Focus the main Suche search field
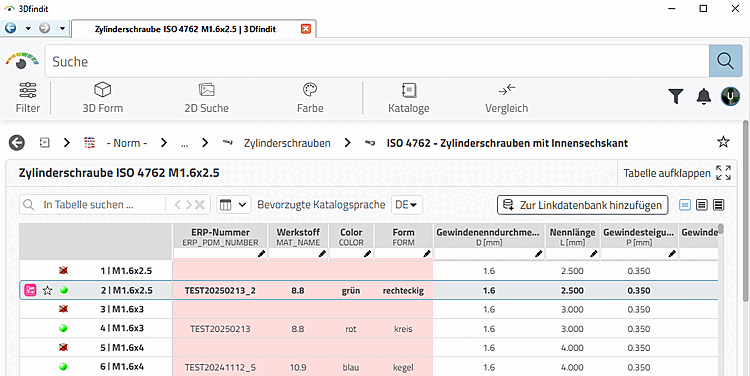Image resolution: width=750 pixels, height=376 pixels. (376, 61)
